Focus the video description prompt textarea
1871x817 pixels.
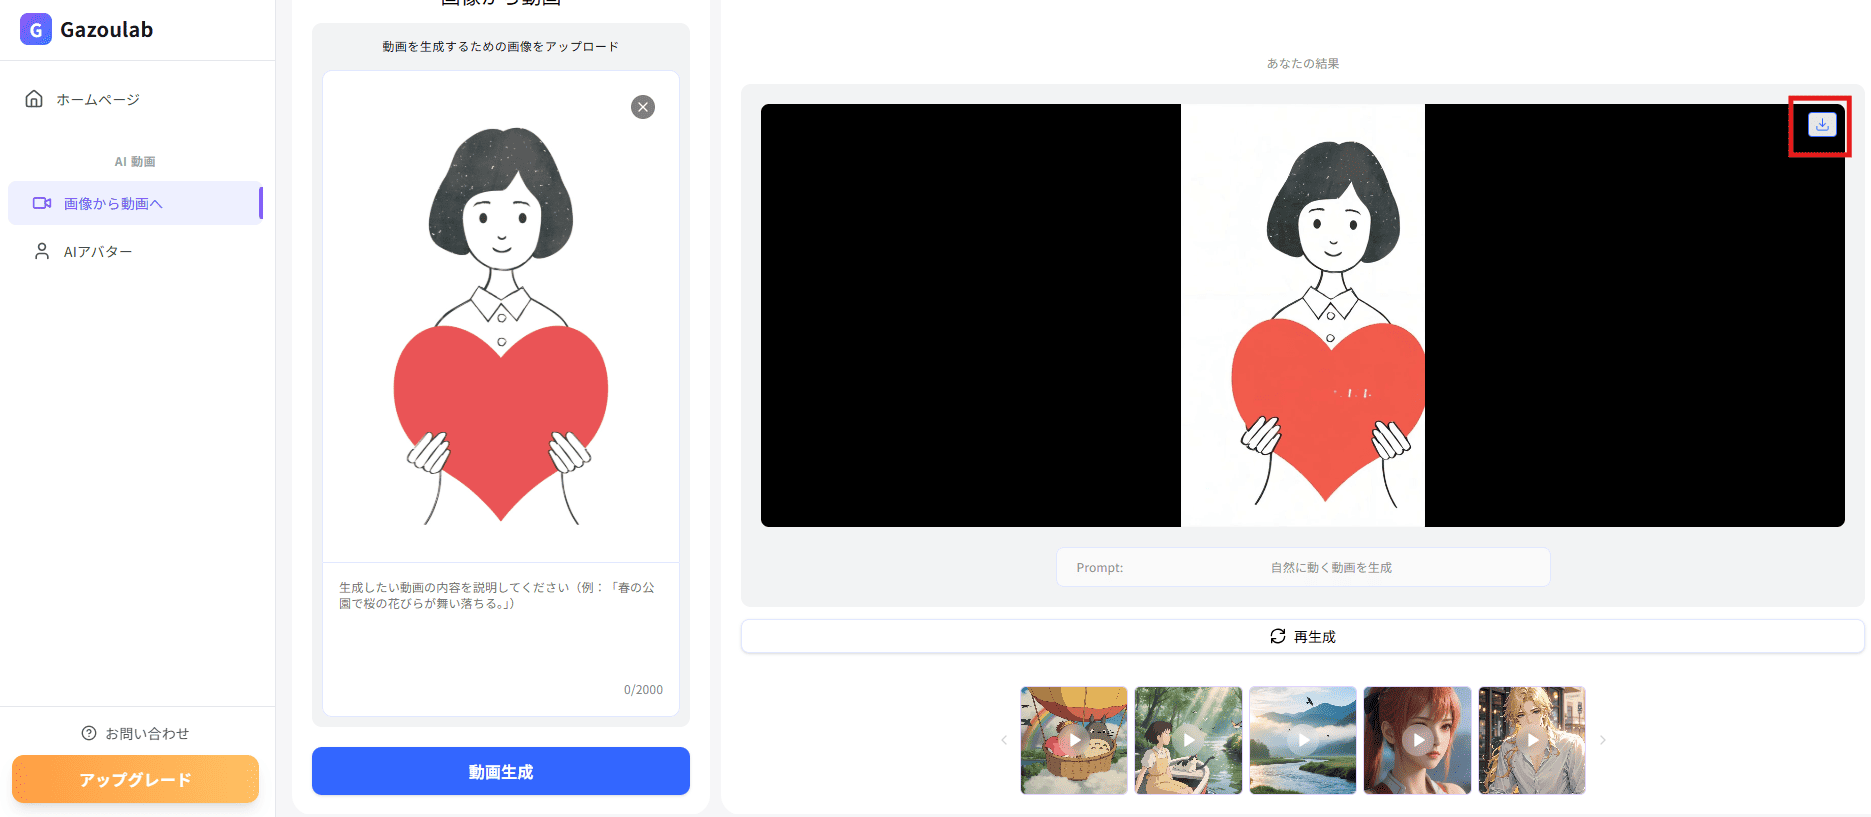(x=501, y=638)
